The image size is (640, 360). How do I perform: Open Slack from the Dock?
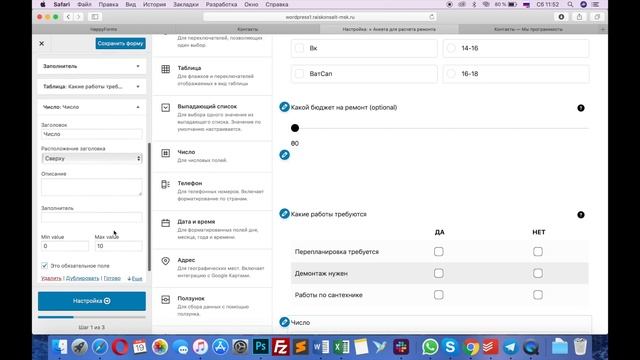pos(401,347)
